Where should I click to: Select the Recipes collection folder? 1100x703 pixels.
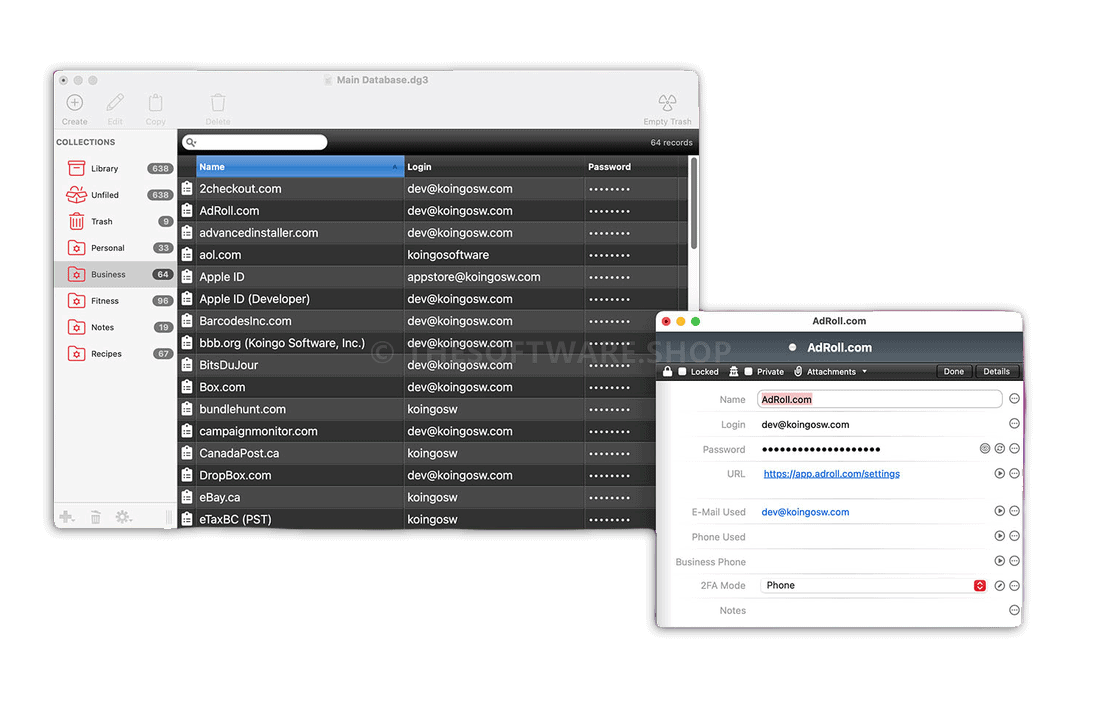(116, 354)
